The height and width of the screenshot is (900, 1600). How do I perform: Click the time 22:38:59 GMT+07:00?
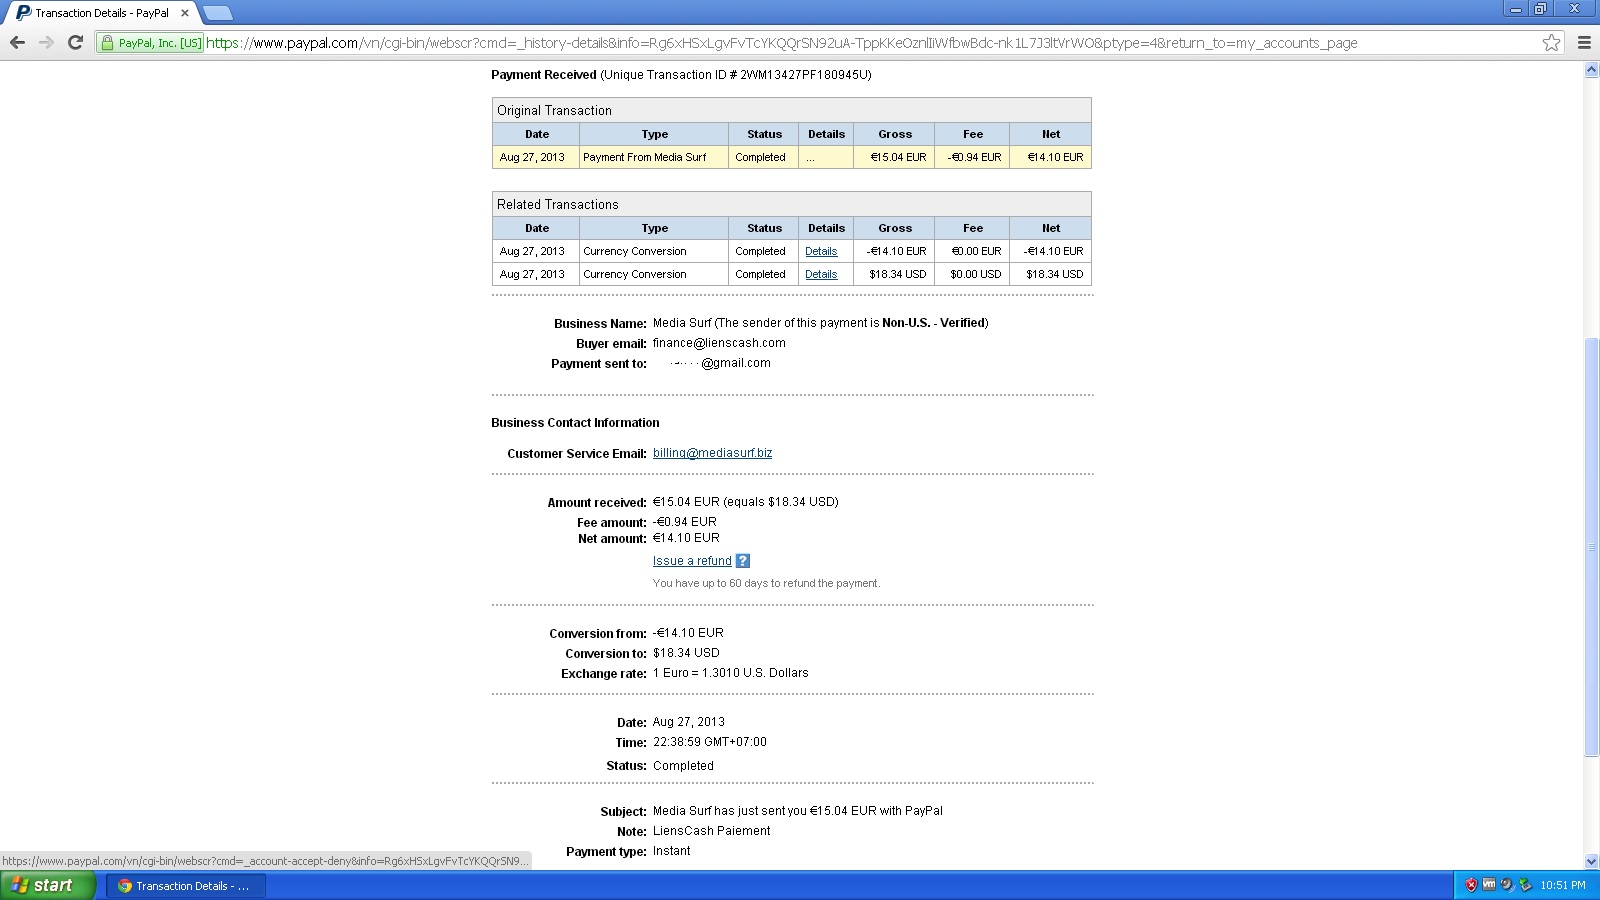coord(710,742)
